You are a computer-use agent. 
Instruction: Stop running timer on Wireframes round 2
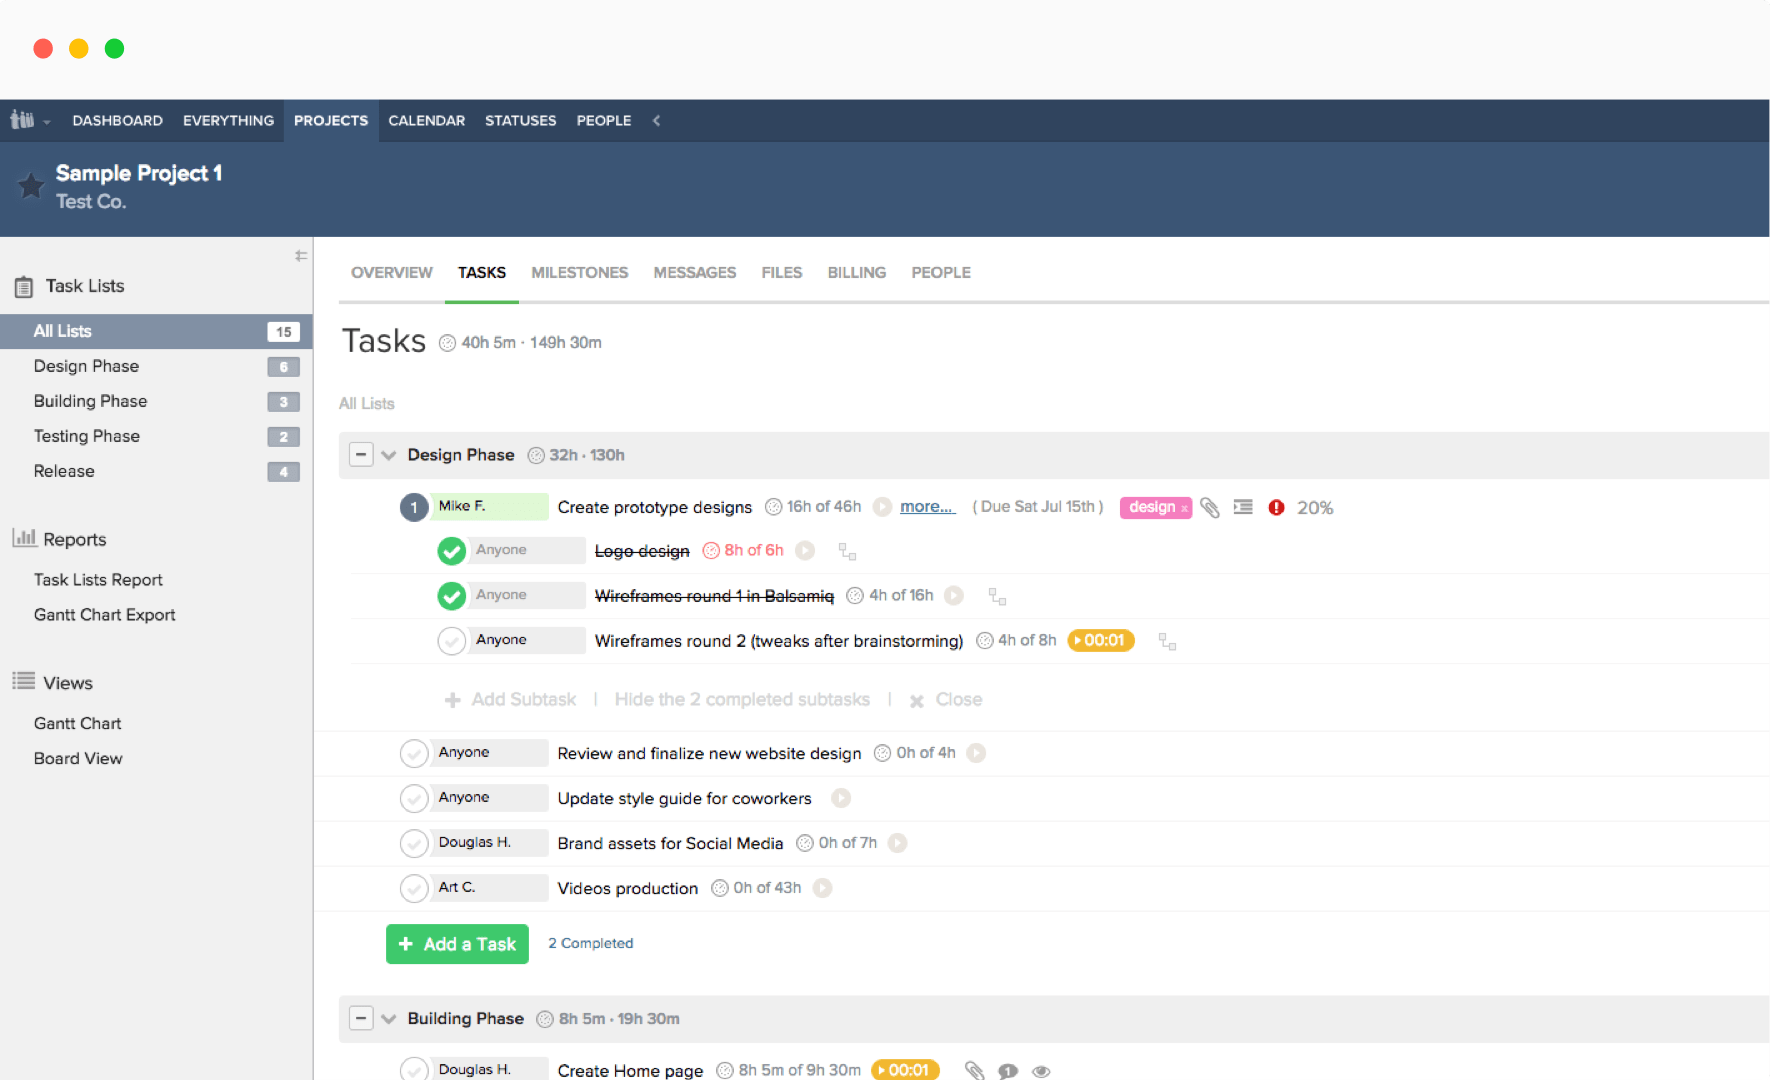coord(1101,641)
